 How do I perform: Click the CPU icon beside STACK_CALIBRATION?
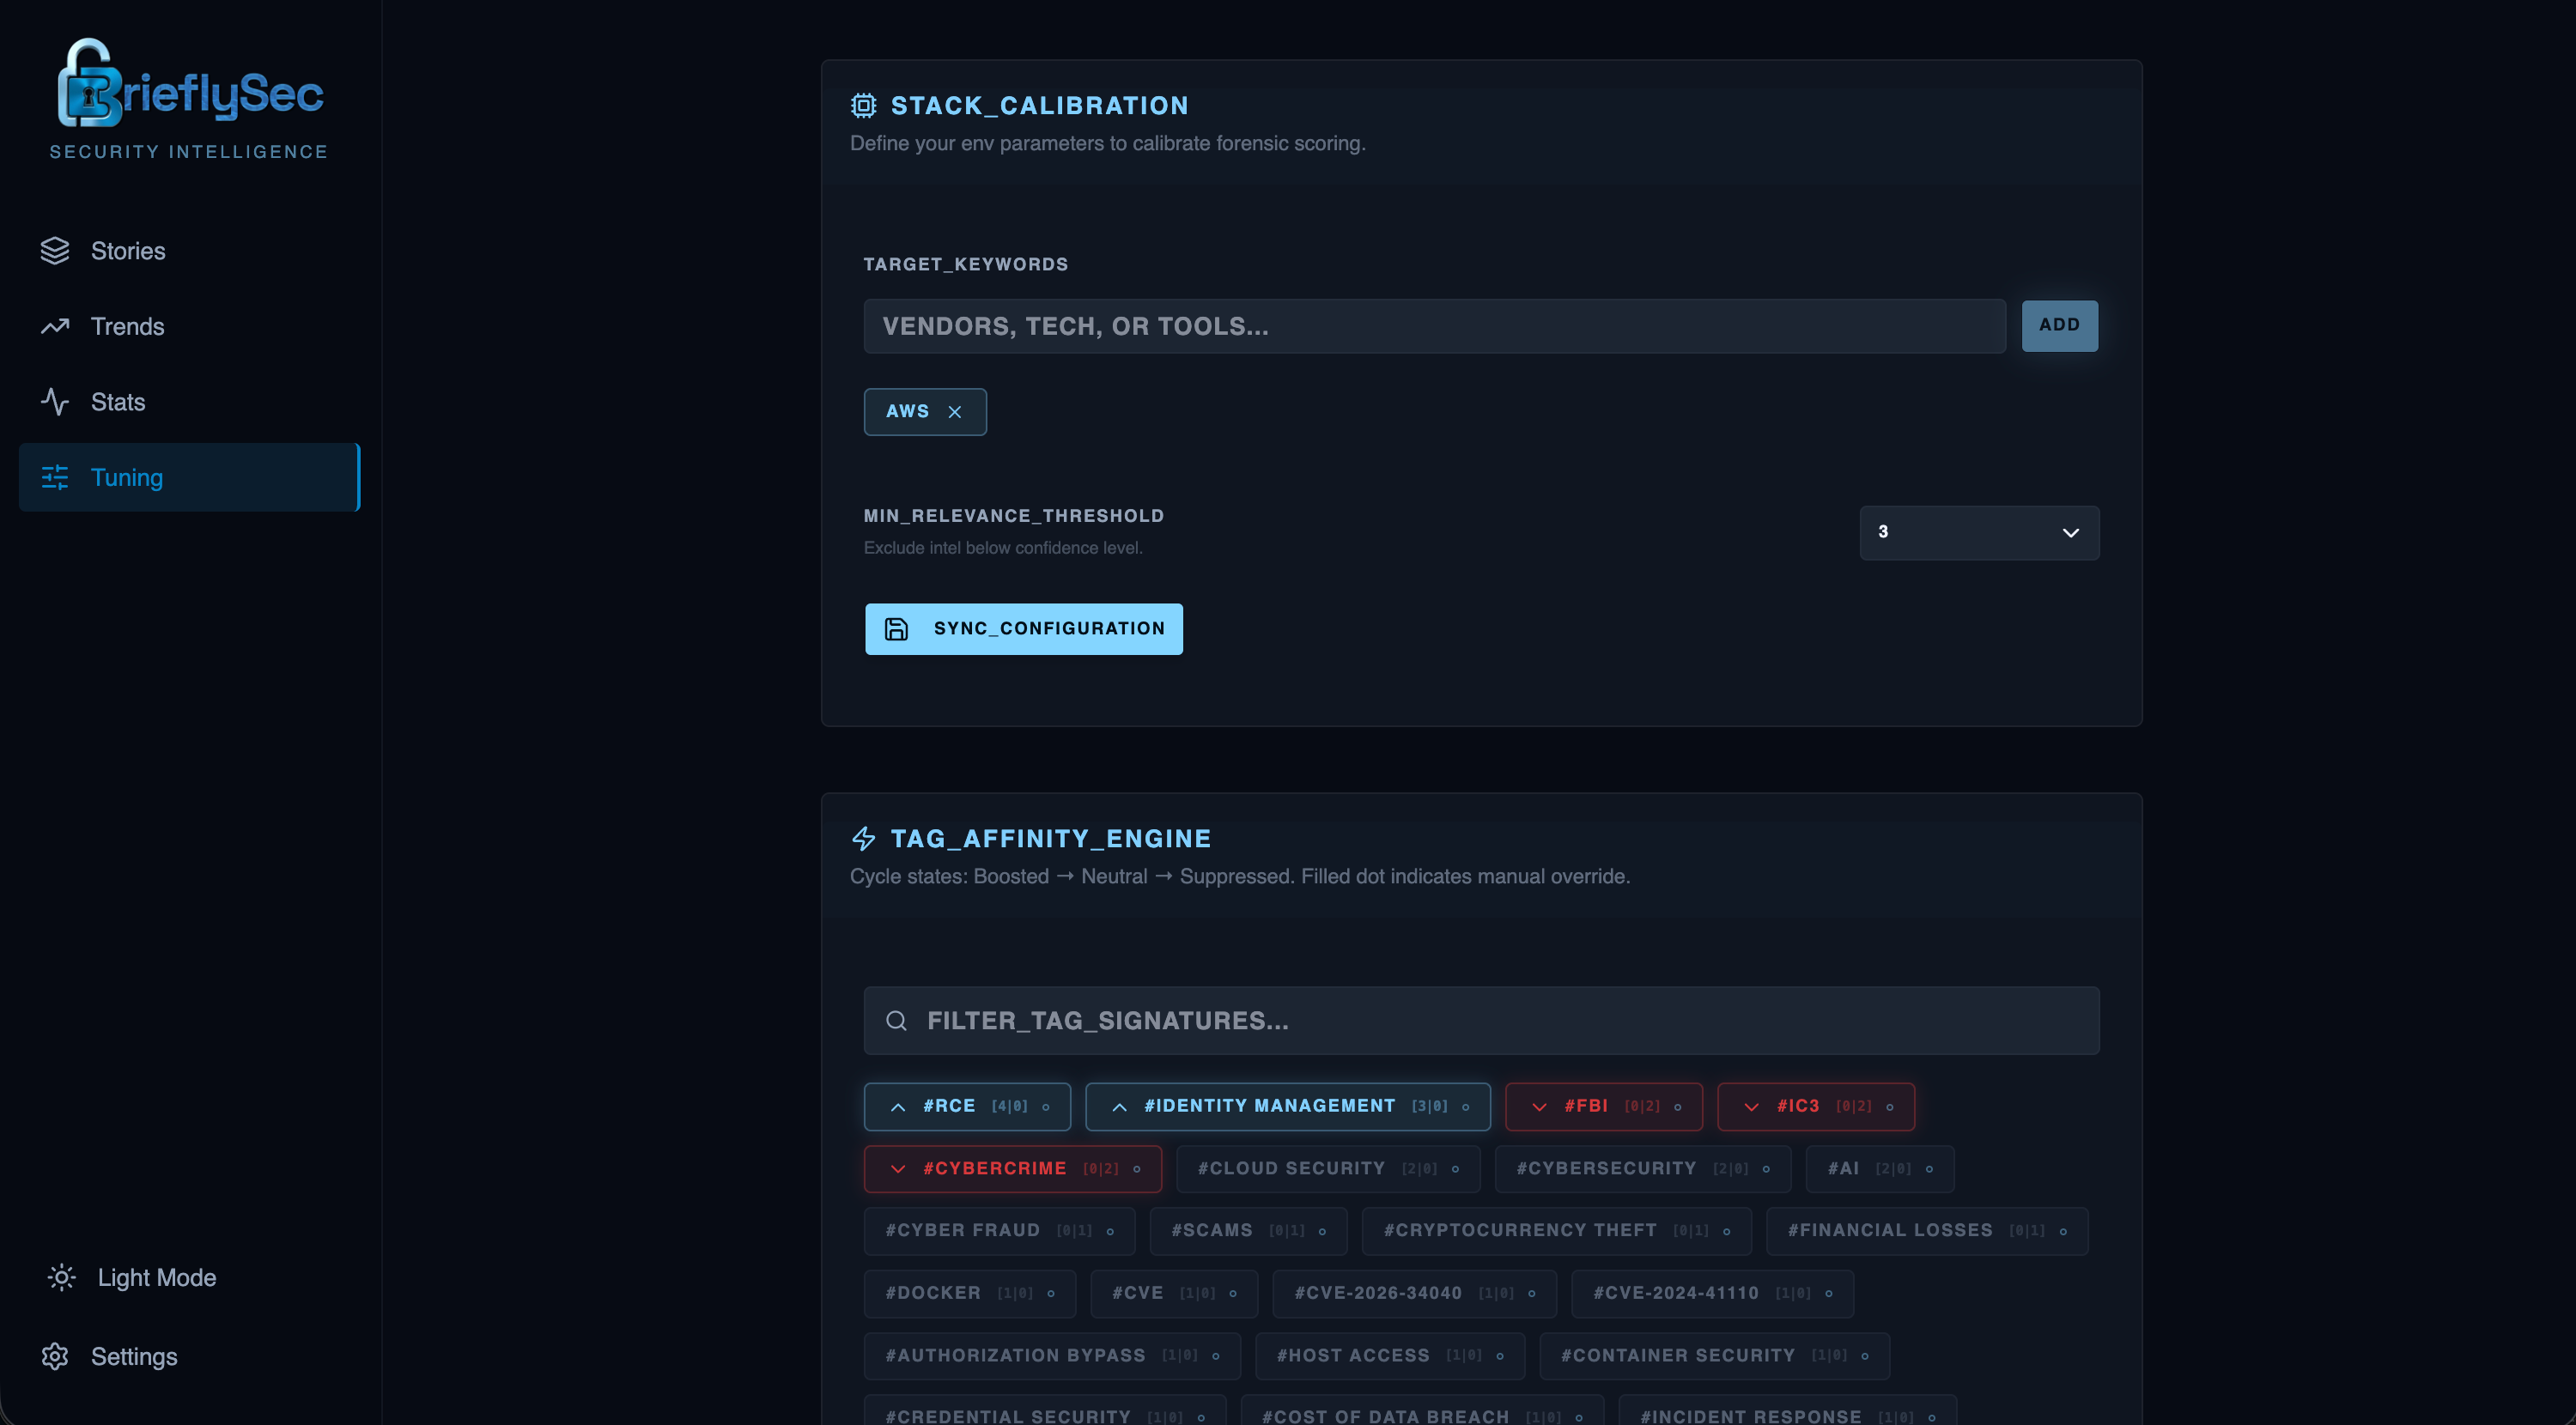pyautogui.click(x=862, y=104)
